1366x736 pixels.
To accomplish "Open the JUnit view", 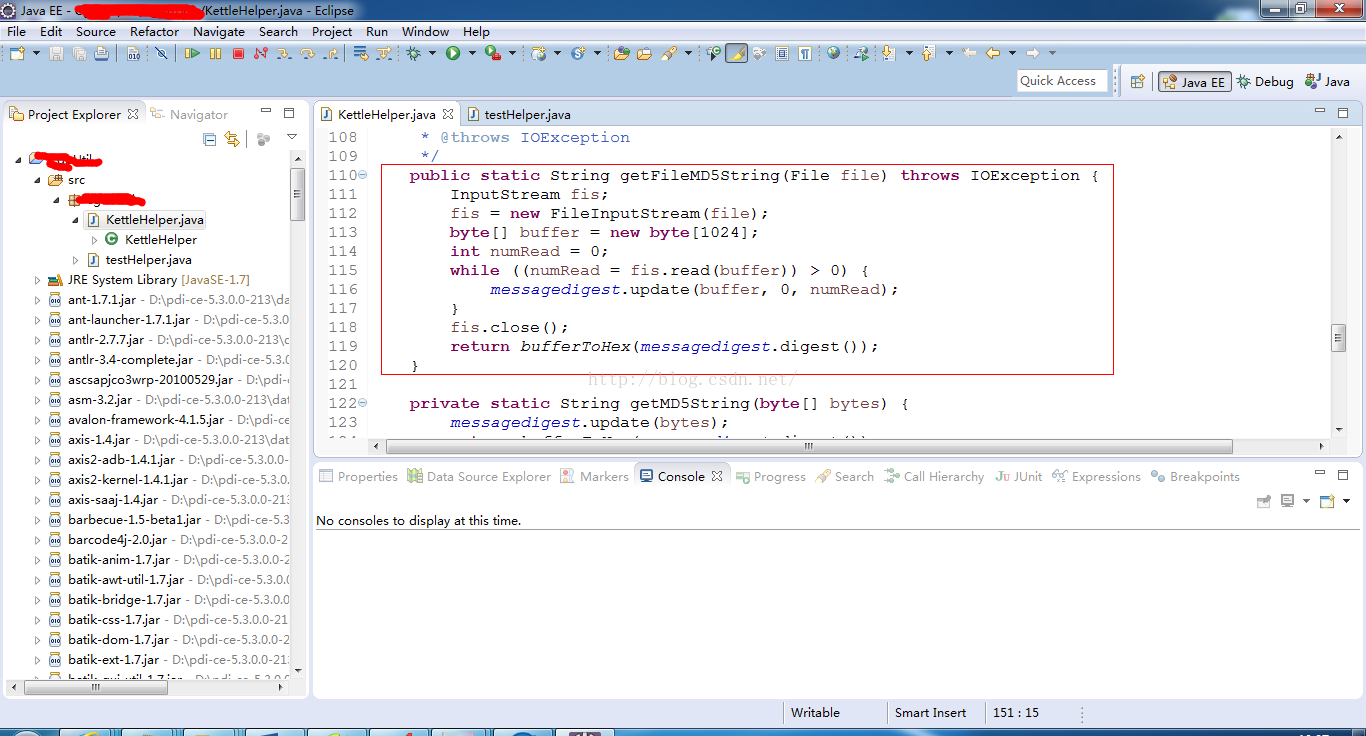I will pyautogui.click(x=1019, y=476).
